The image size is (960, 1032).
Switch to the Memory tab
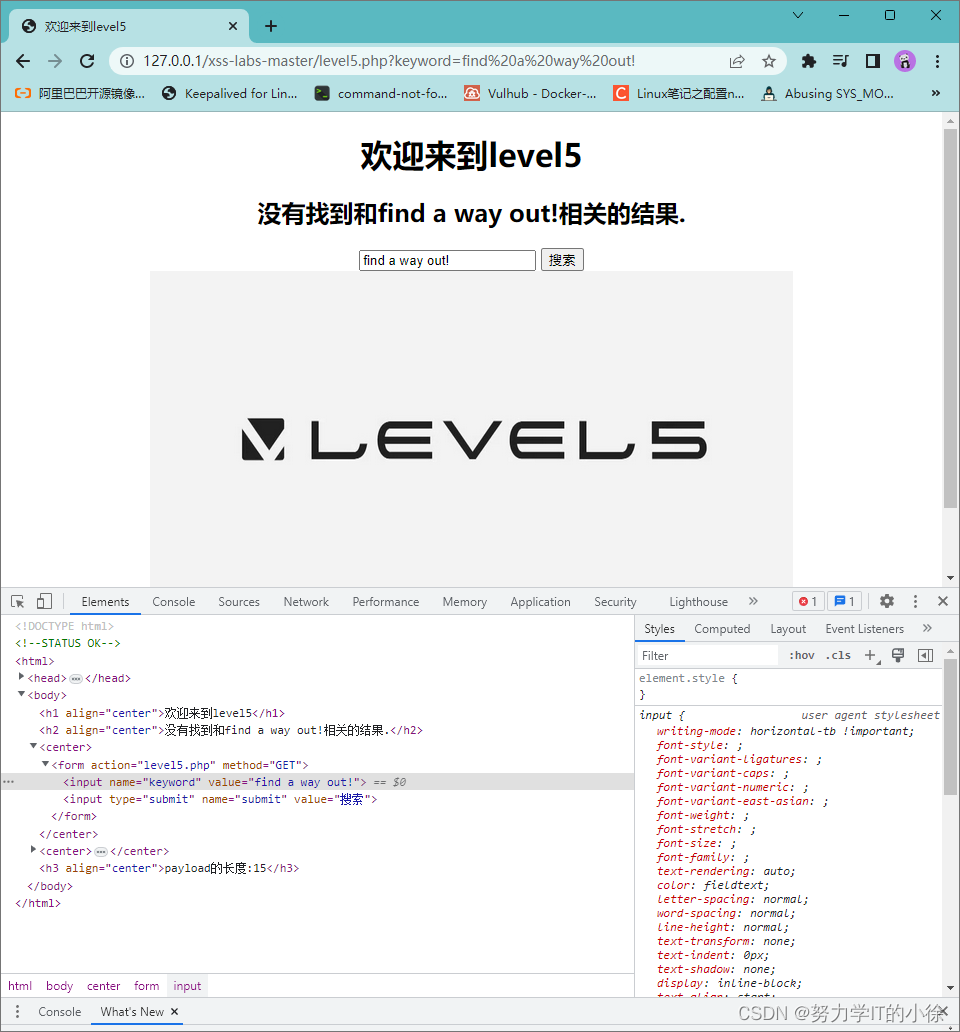[x=465, y=602]
